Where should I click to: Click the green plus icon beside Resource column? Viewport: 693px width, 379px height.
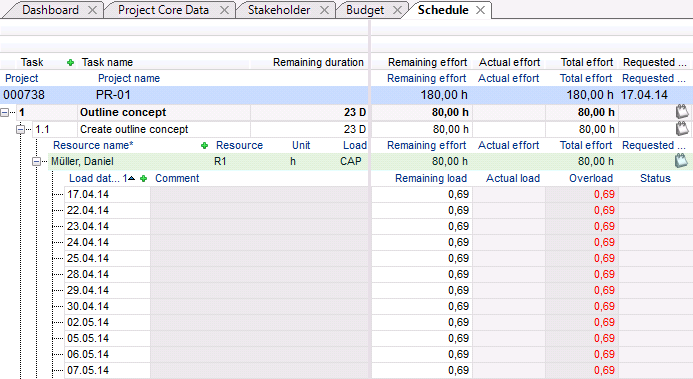[204, 145]
